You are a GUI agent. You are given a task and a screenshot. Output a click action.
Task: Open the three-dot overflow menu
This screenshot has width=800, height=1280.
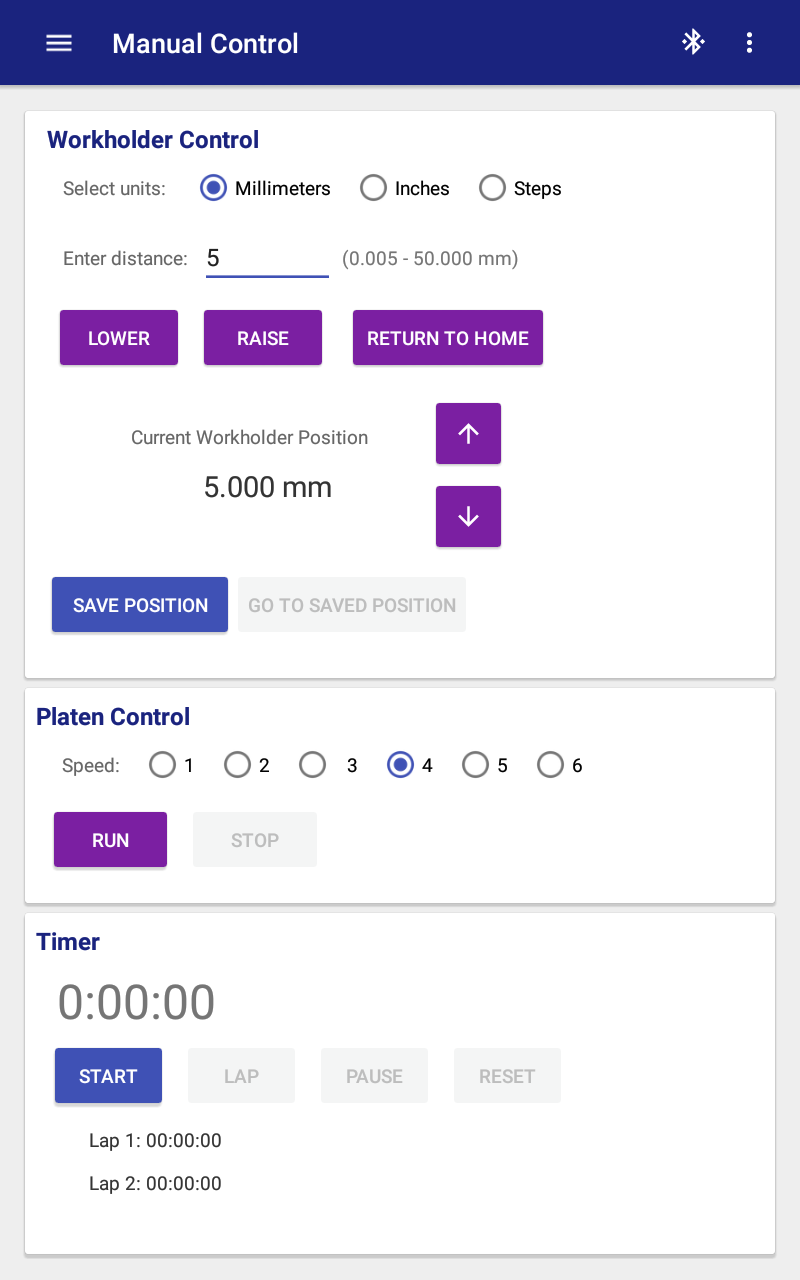(749, 42)
